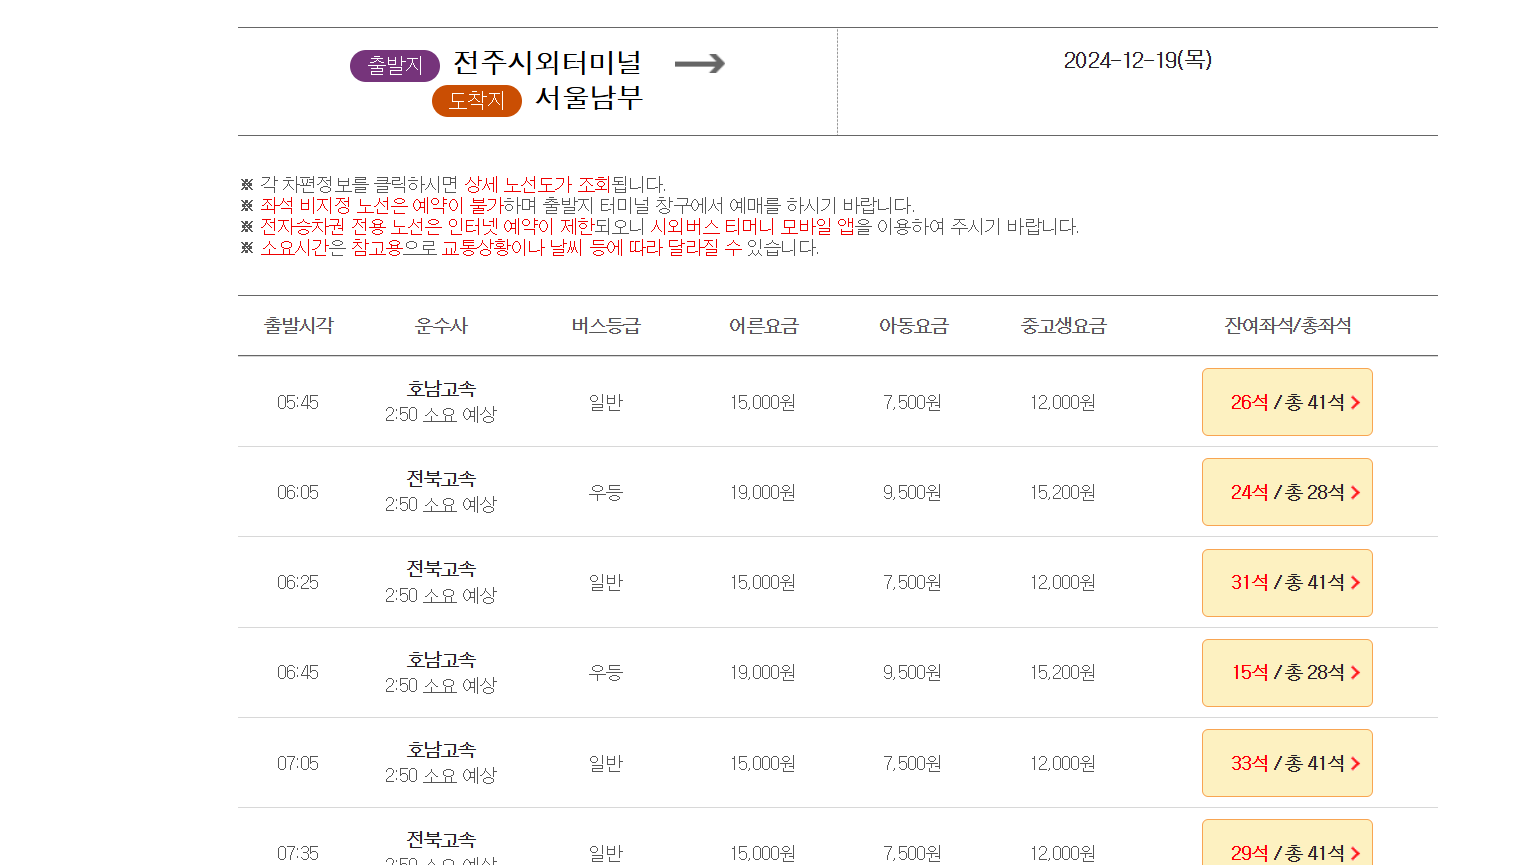Viewport: 1530px width, 865px height.
Task: Click the 좌석 비지정 노선은 예약이 불가 notice
Action: click(381, 205)
